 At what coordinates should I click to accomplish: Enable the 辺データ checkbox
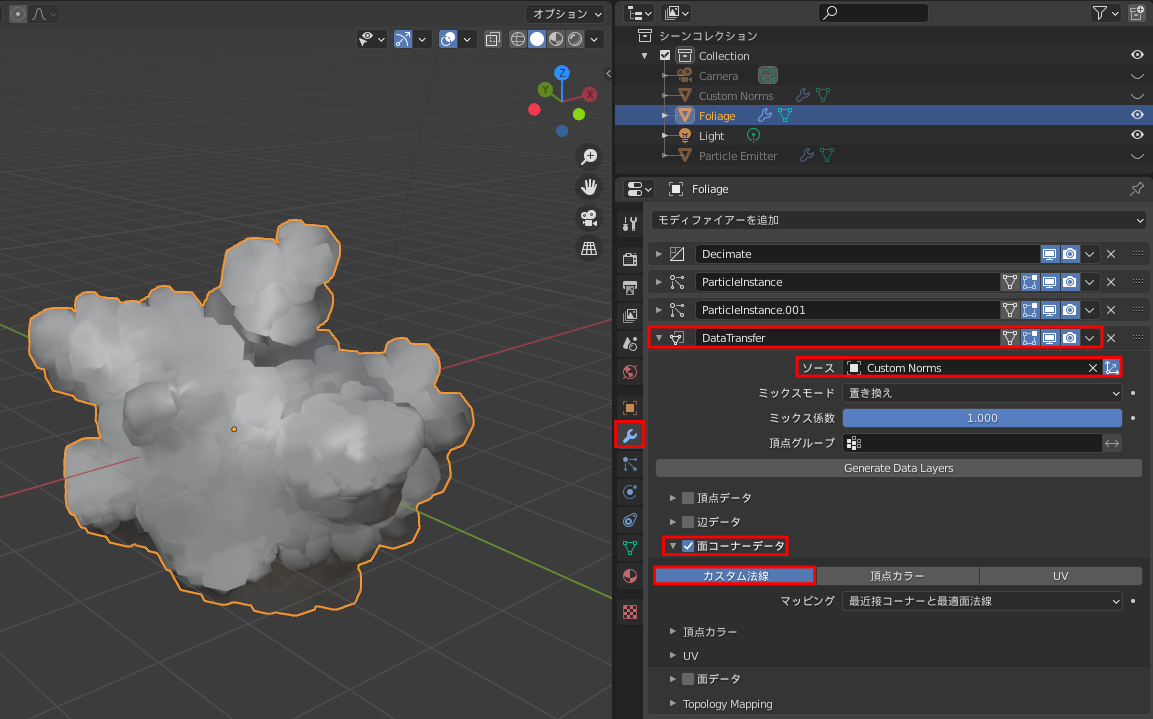(x=688, y=522)
